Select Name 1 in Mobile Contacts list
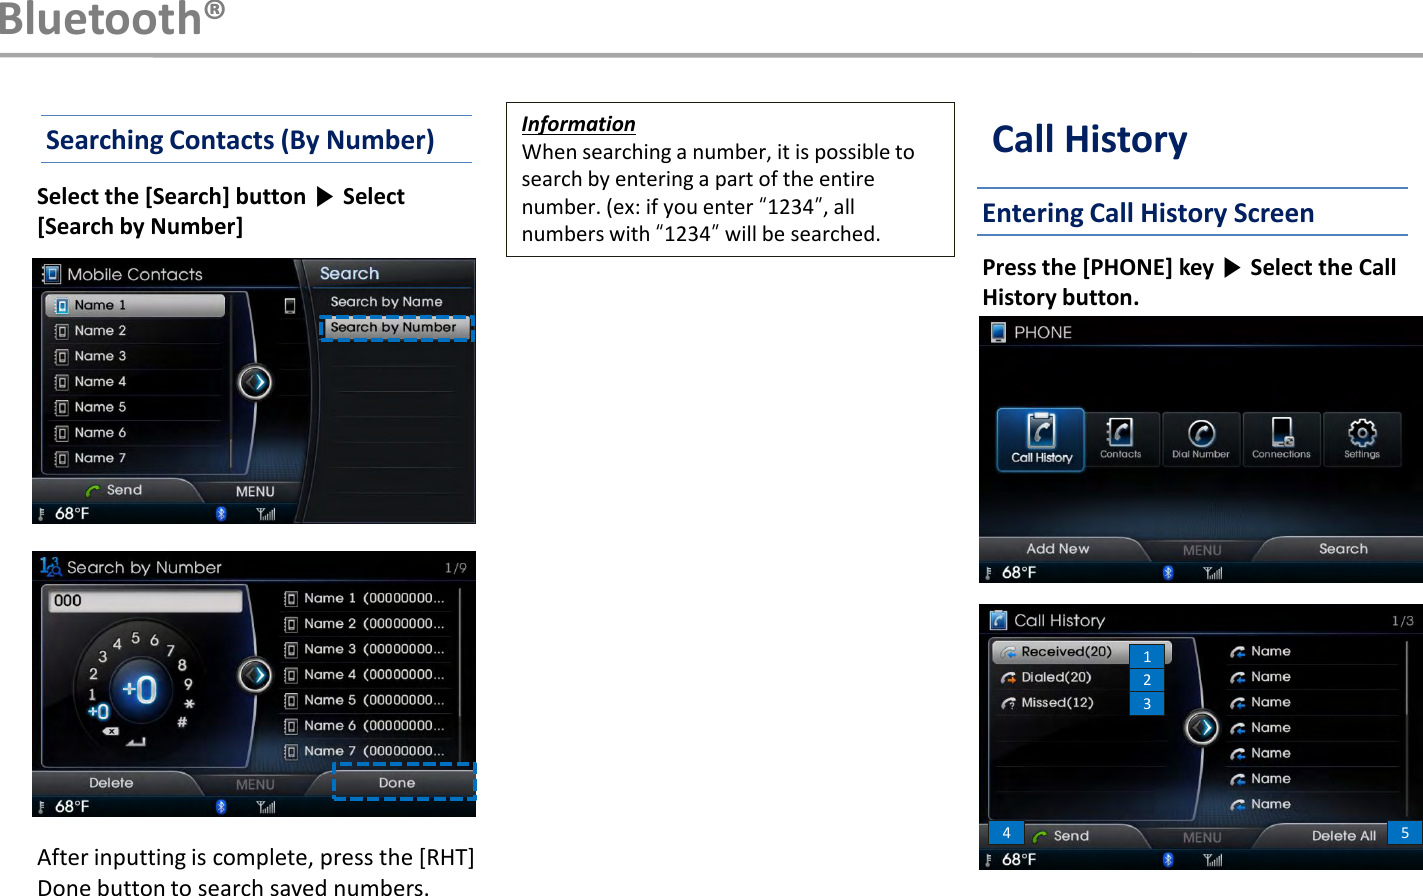Screen dimensions: 1423x896 pos(134,305)
